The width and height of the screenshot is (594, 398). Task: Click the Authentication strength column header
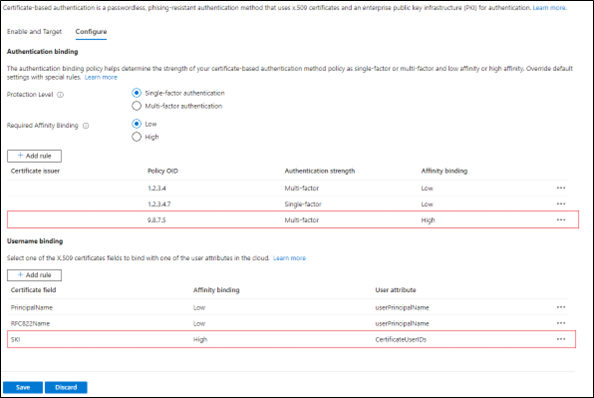pos(320,171)
